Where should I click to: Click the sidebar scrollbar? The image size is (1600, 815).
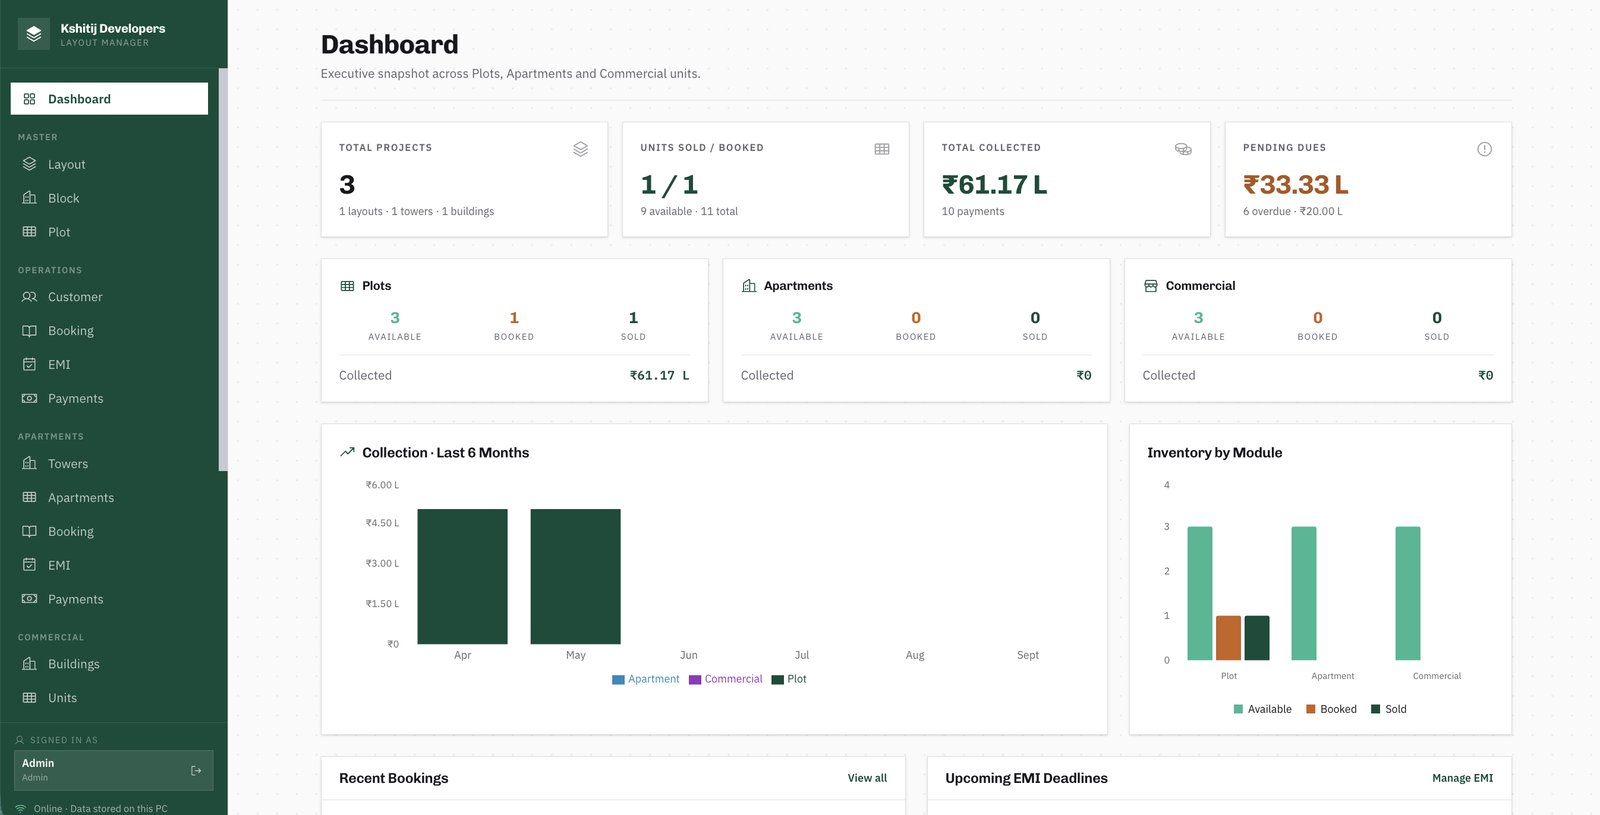click(x=223, y=270)
